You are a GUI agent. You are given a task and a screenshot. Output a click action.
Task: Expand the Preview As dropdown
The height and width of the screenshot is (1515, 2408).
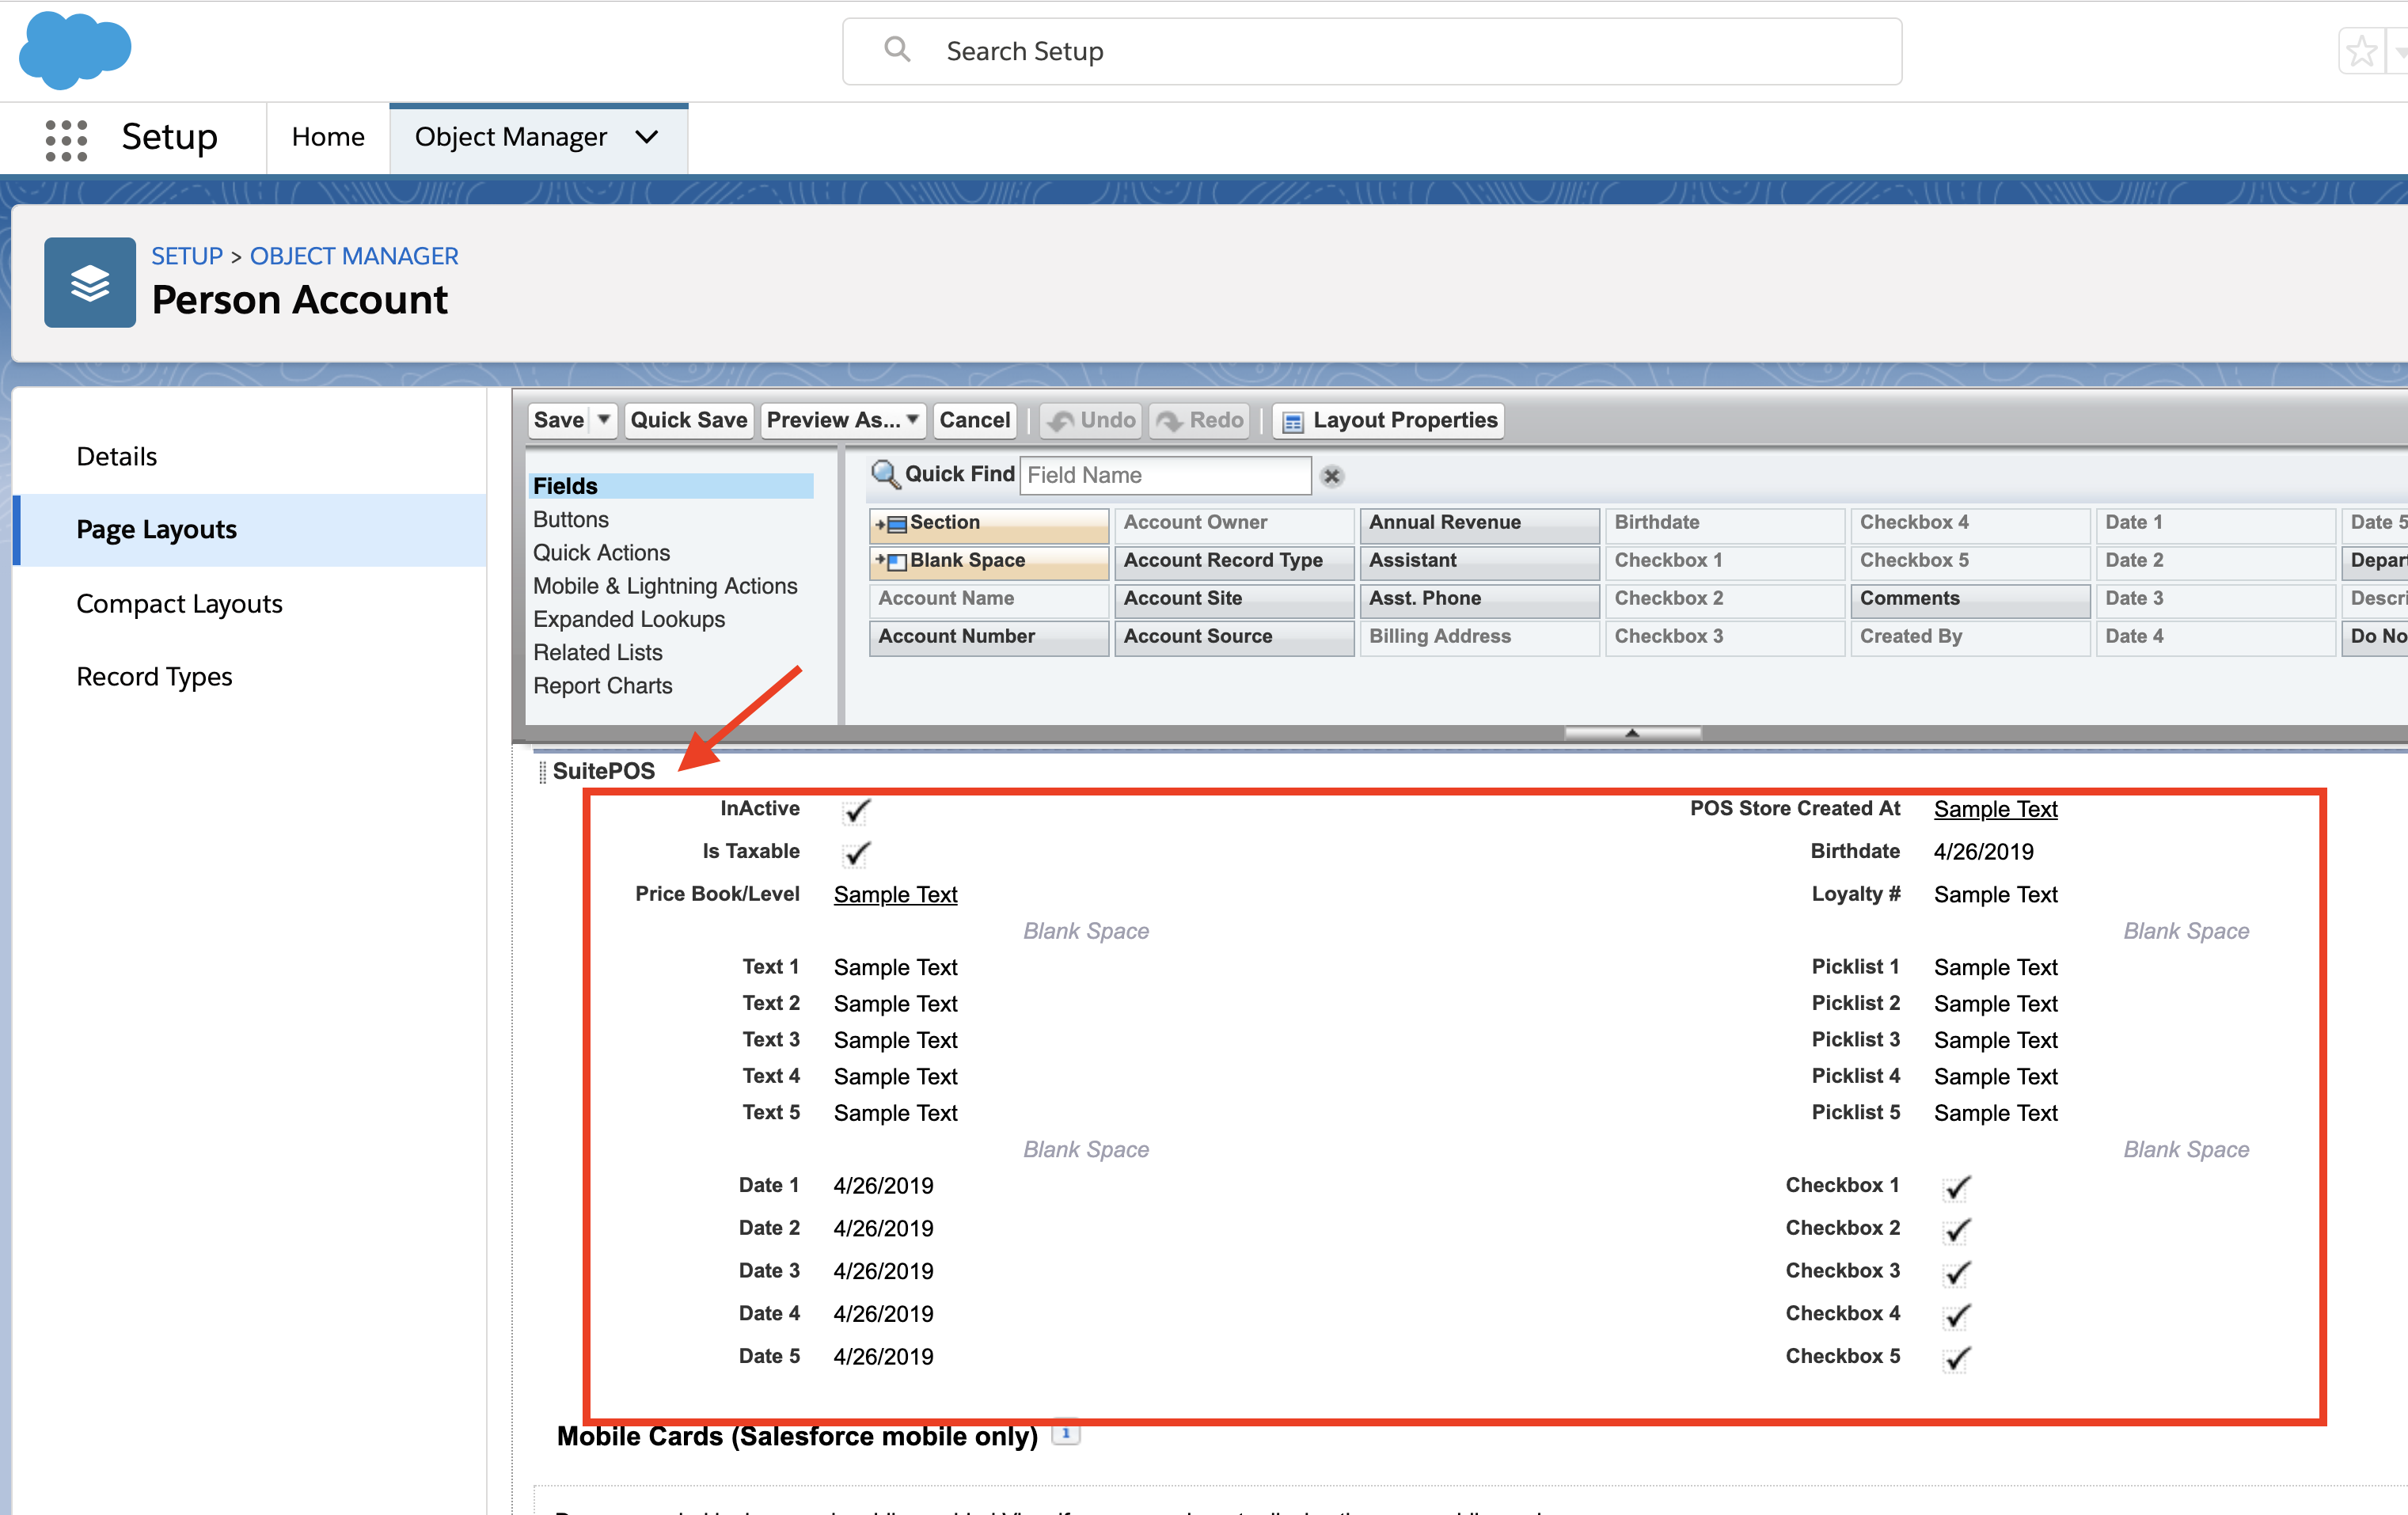click(912, 420)
